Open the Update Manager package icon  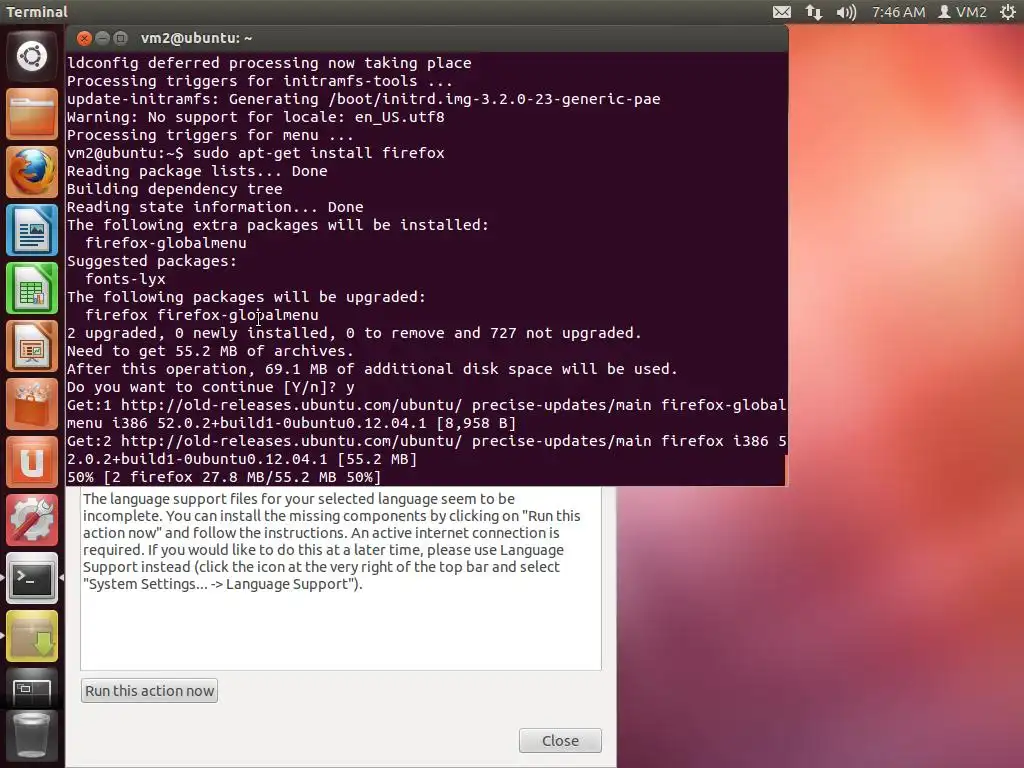coord(32,637)
